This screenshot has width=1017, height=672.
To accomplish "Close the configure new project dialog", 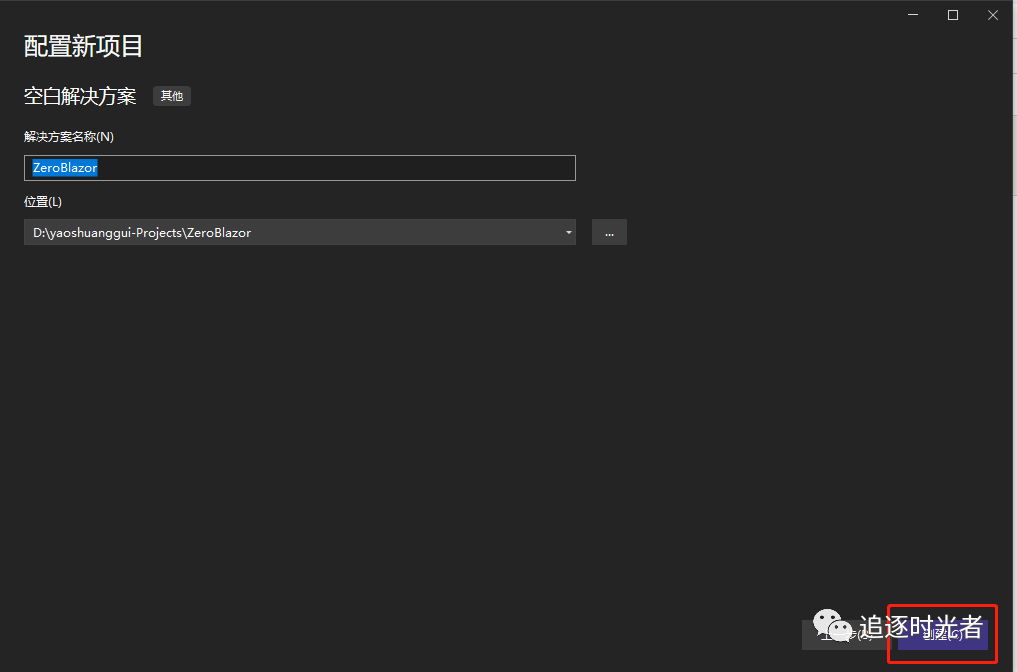I will point(992,15).
